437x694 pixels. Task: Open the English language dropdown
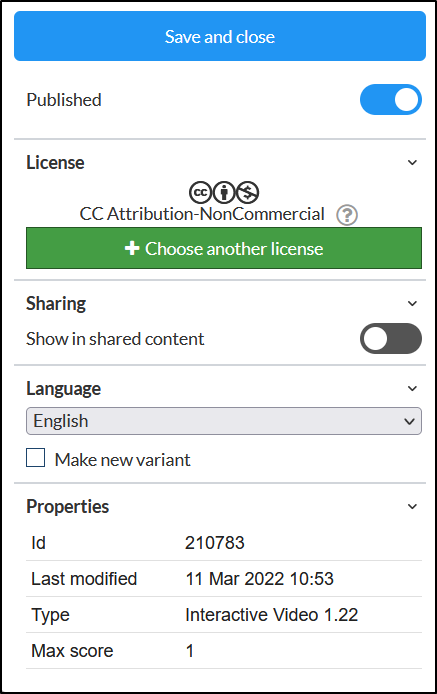[224, 421]
